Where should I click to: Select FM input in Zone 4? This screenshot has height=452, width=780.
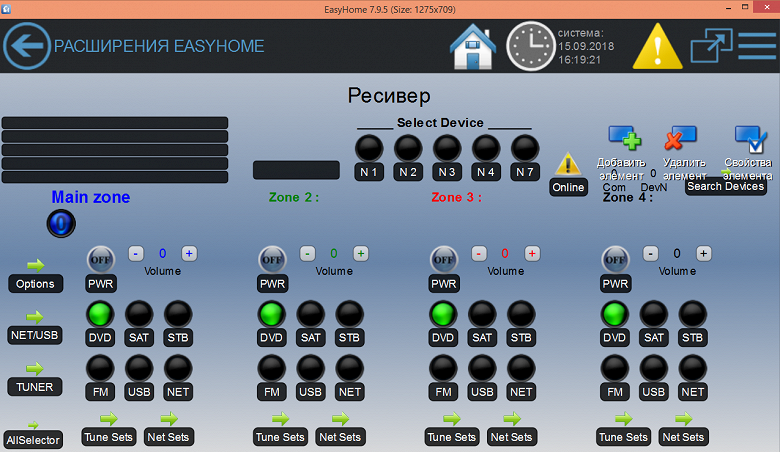[x=615, y=368]
